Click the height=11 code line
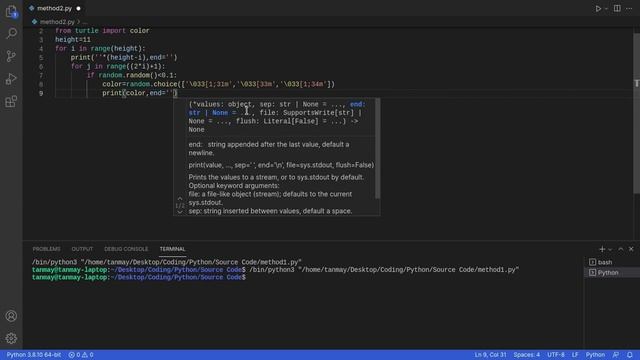This screenshot has width=640, height=360. [73, 40]
